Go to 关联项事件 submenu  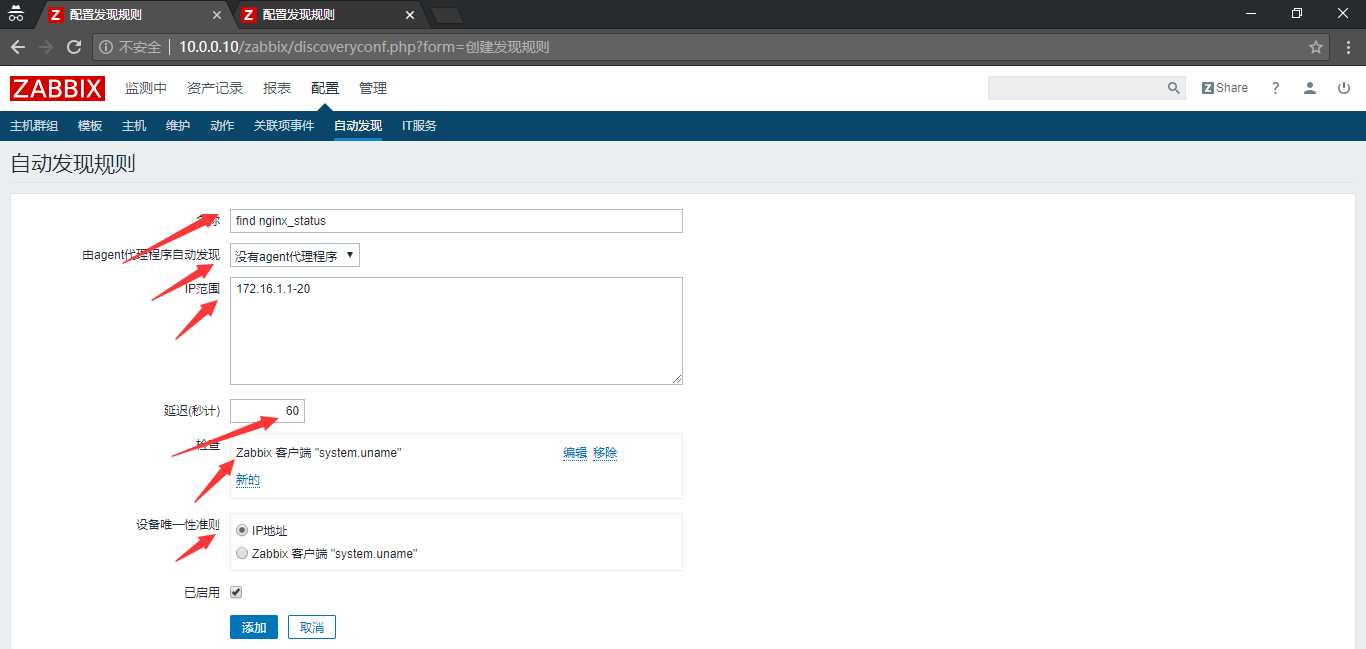pos(284,126)
